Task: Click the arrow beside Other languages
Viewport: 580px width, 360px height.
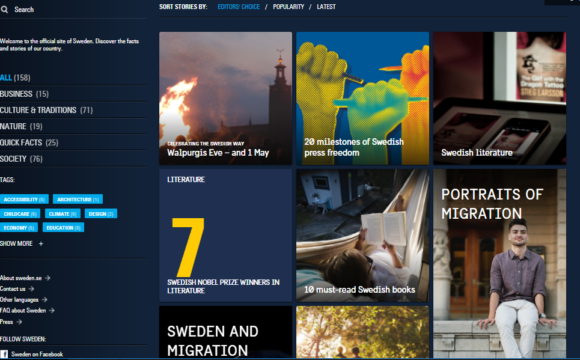Action: tap(44, 299)
